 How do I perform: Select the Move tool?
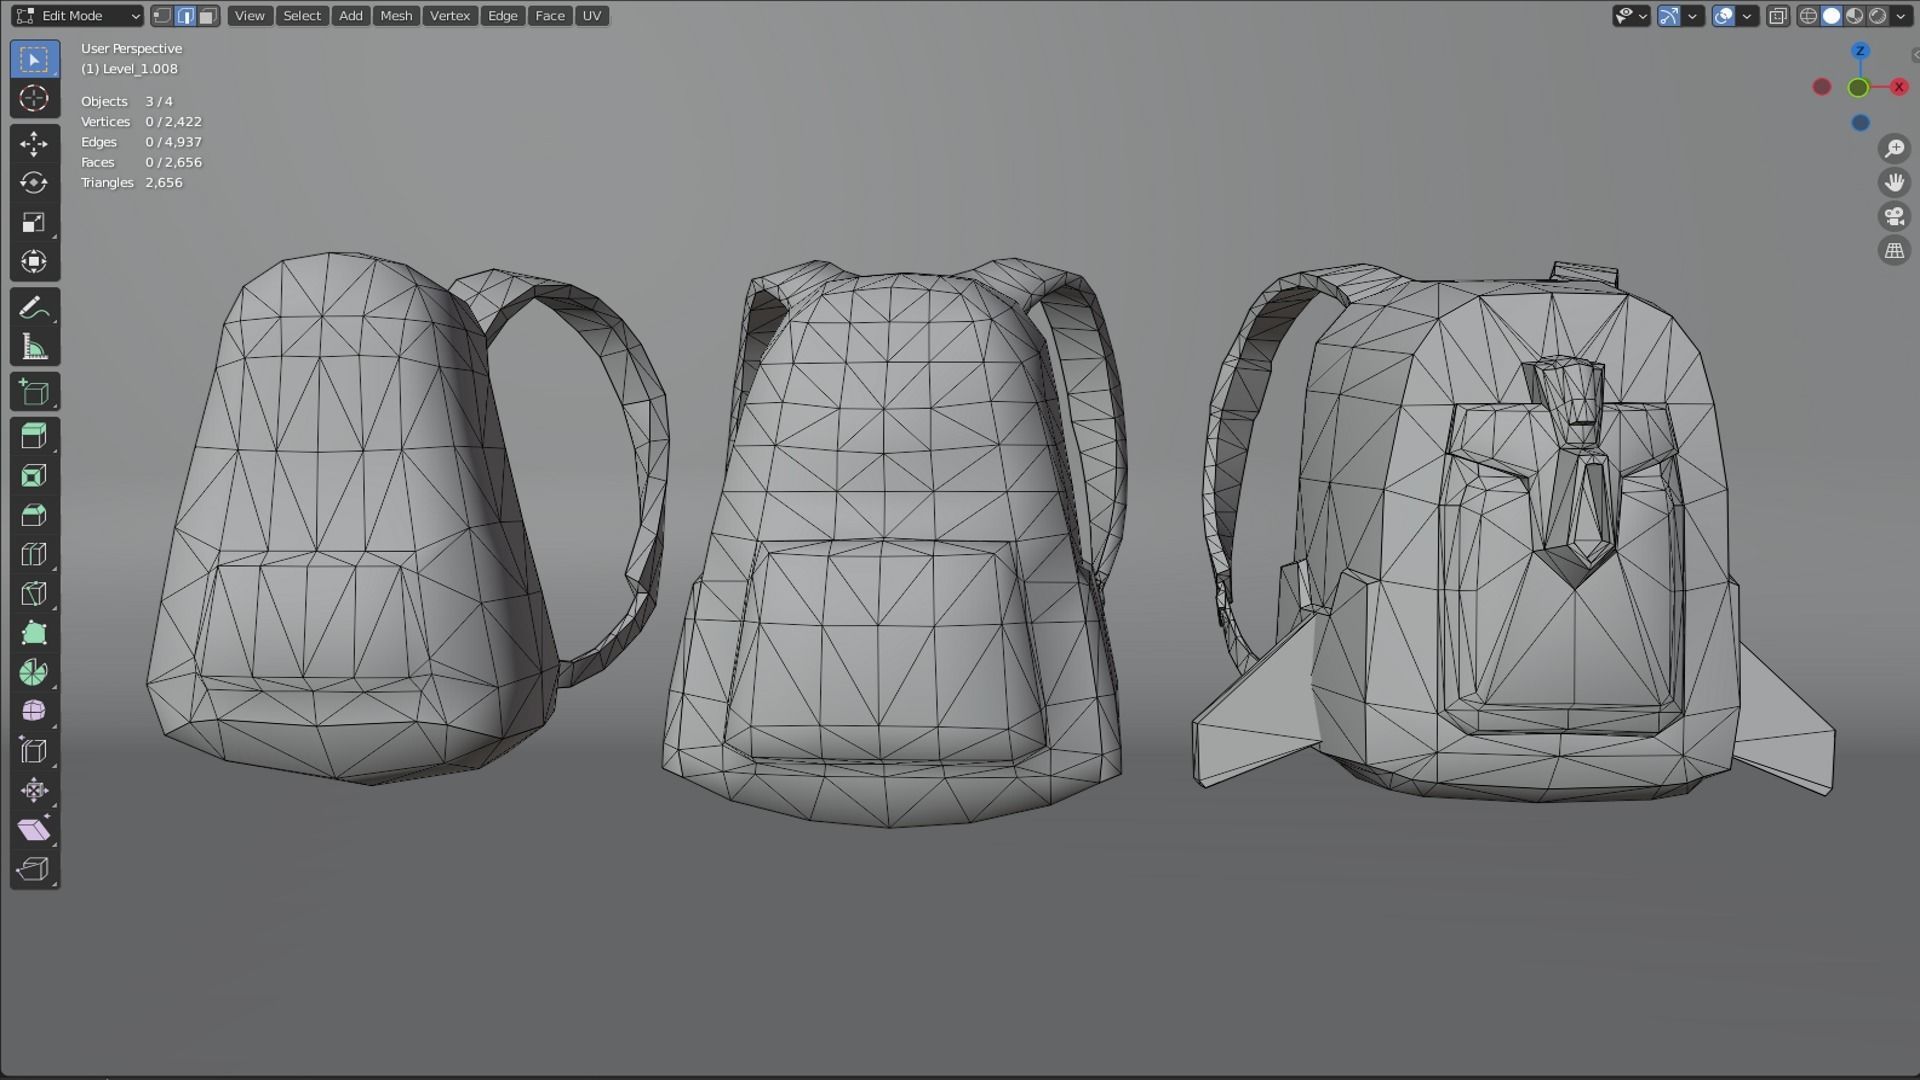[34, 144]
